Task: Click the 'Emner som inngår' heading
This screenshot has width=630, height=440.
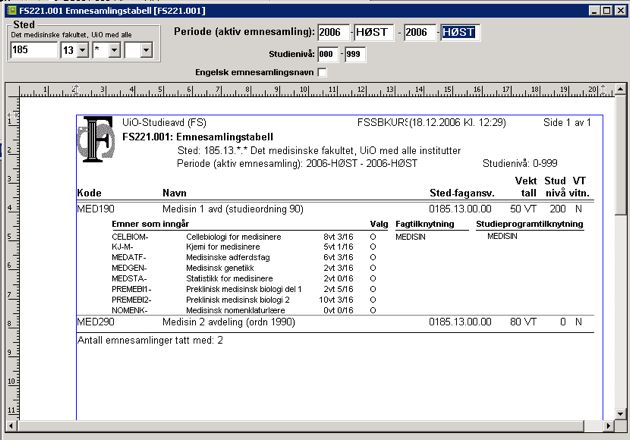Action: pos(150,224)
